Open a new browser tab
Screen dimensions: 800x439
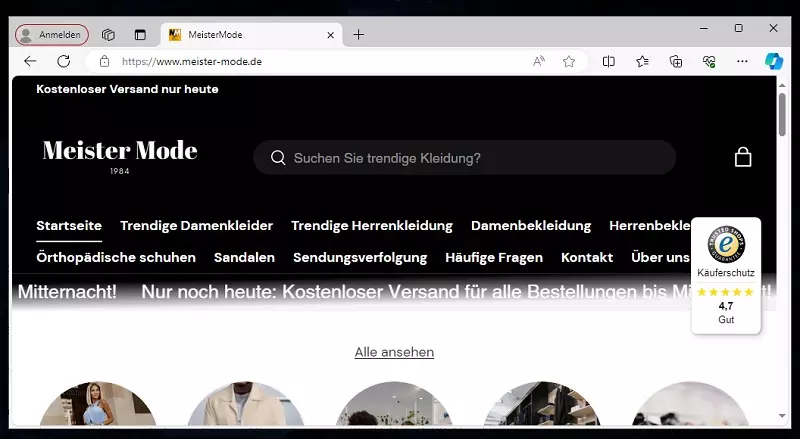pos(359,35)
